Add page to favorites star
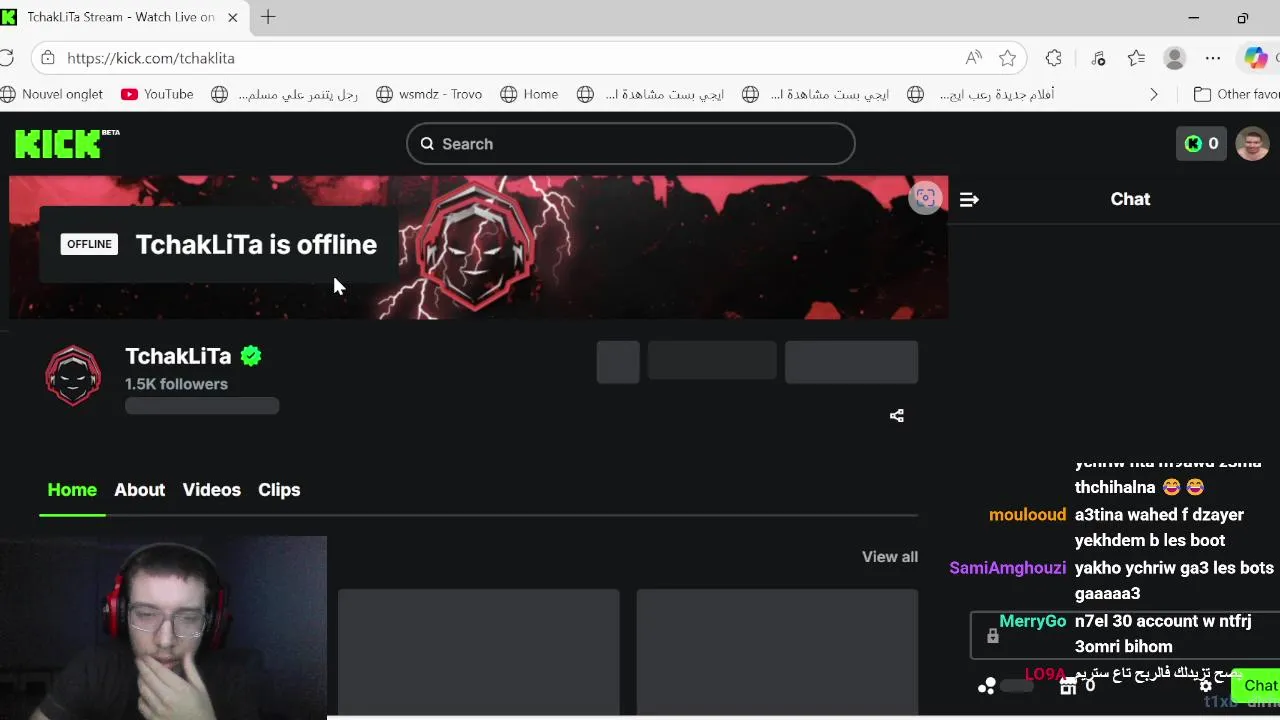Image resolution: width=1280 pixels, height=720 pixels. point(1007,58)
